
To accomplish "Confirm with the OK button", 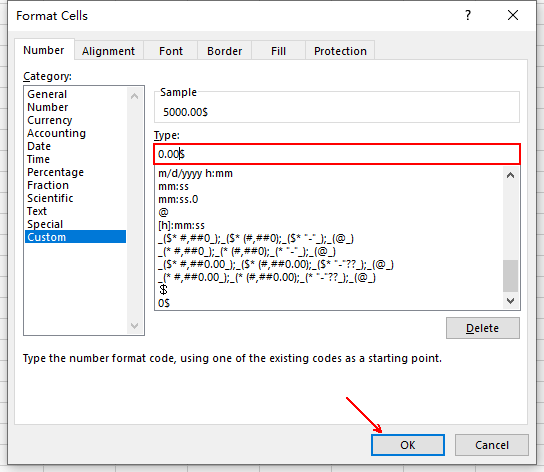I will click(x=408, y=445).
